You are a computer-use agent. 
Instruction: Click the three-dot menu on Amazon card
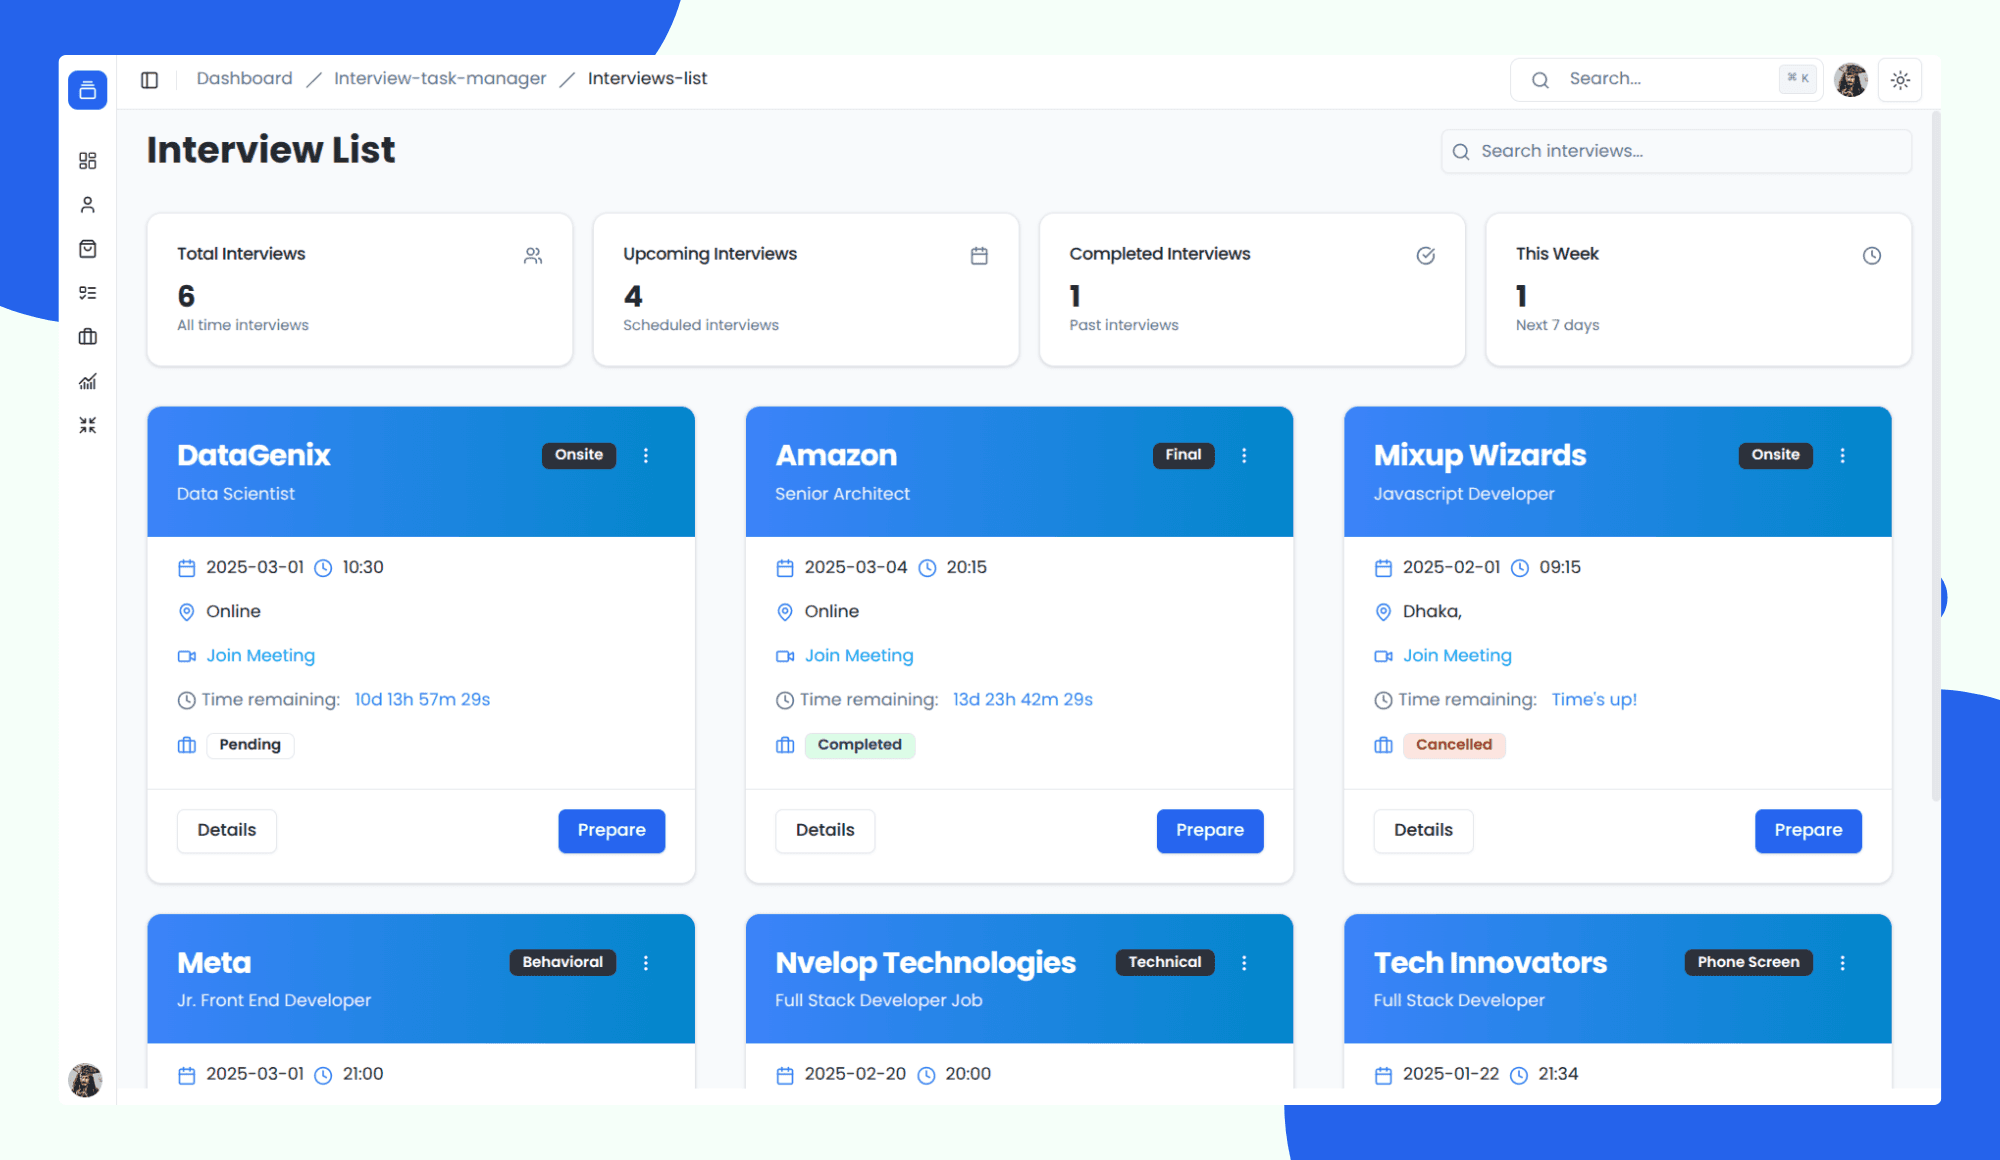[x=1244, y=456]
